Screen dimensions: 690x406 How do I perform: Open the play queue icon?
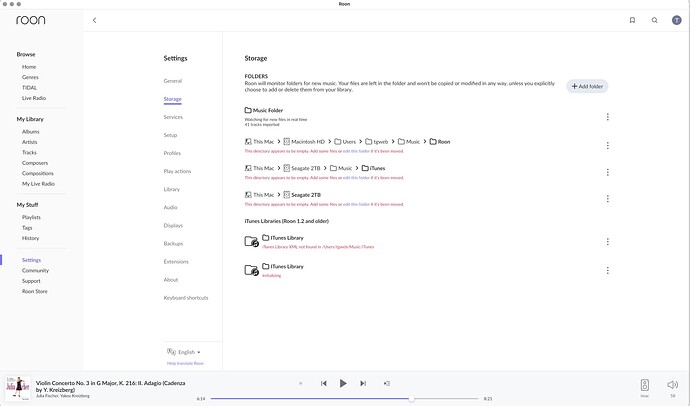tap(386, 383)
